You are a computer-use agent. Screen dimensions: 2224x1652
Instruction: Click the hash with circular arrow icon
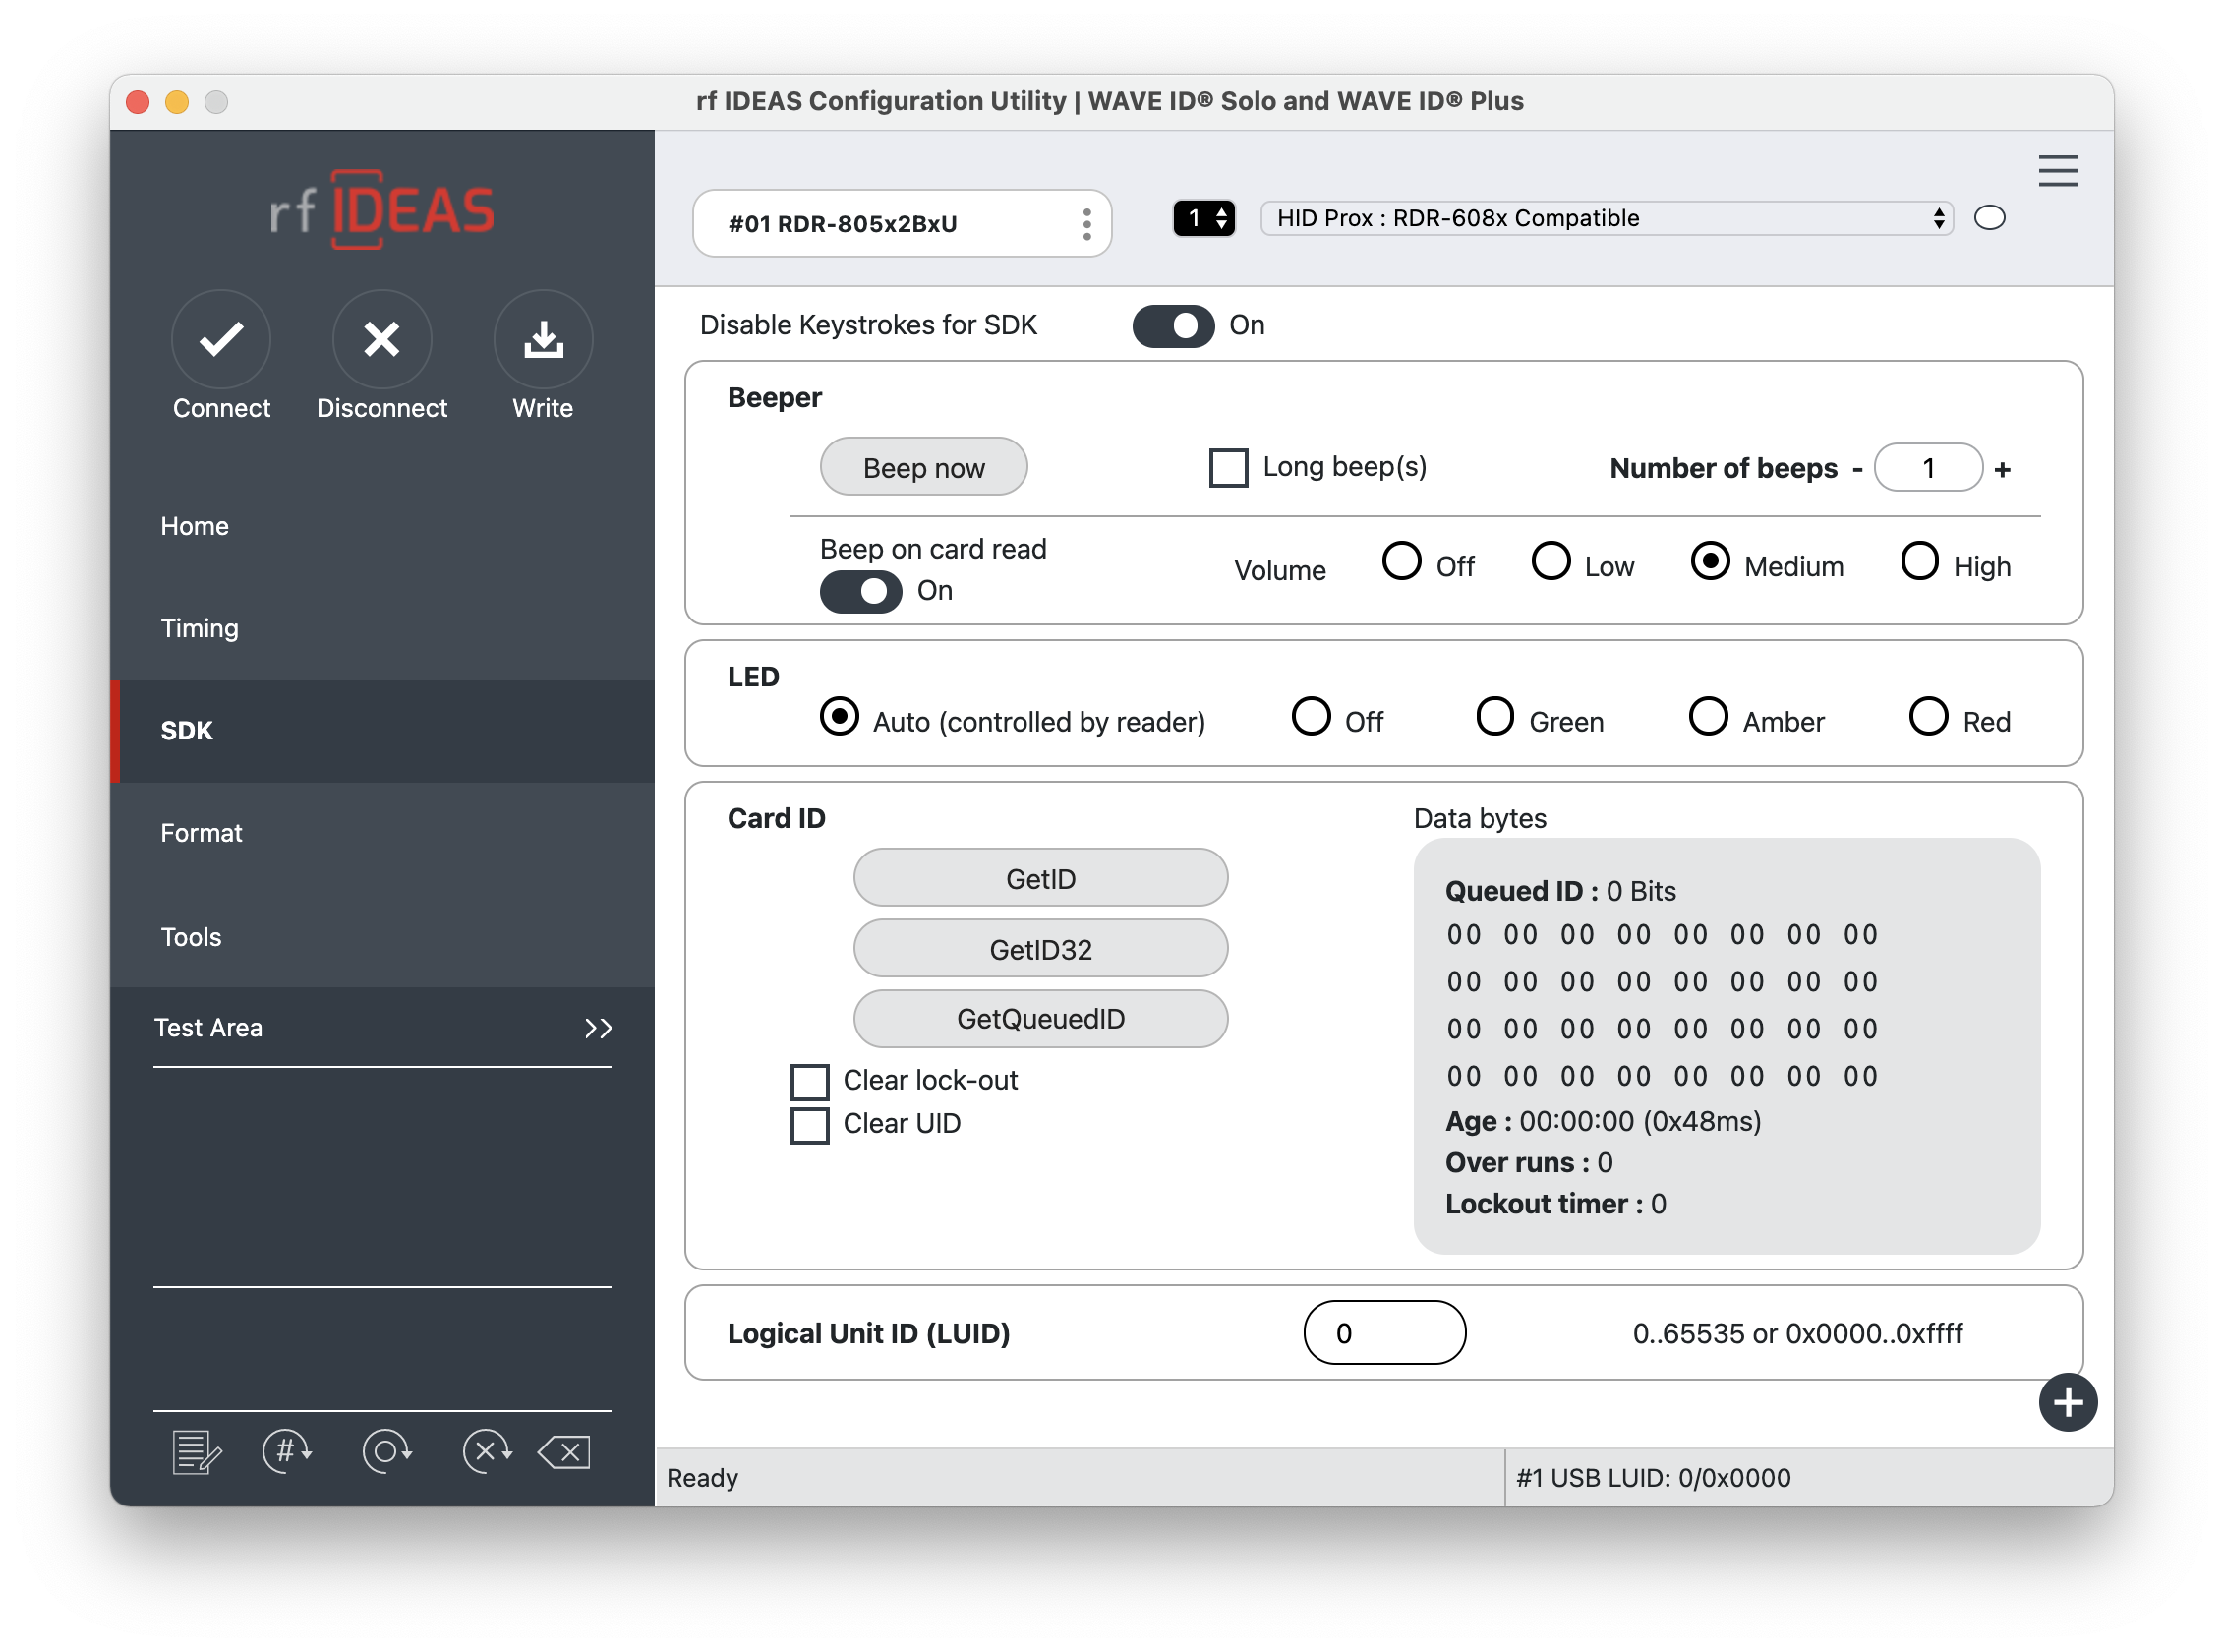287,1451
